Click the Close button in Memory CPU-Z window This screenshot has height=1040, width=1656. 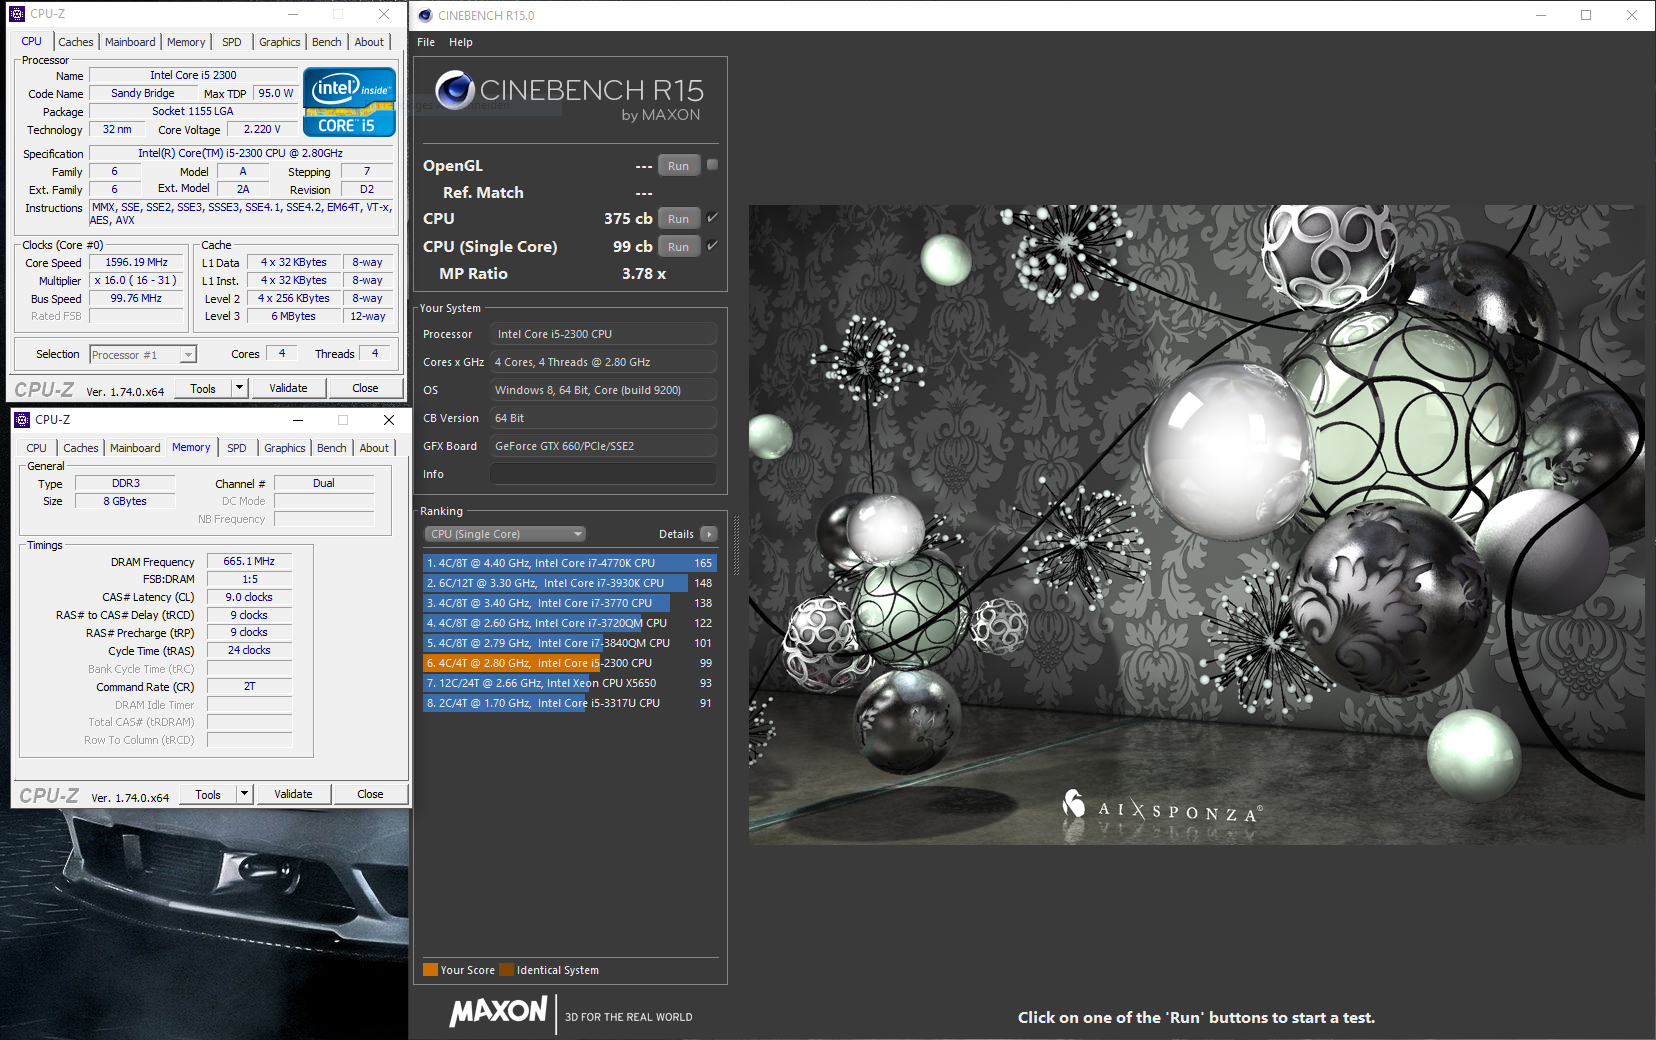(370, 794)
